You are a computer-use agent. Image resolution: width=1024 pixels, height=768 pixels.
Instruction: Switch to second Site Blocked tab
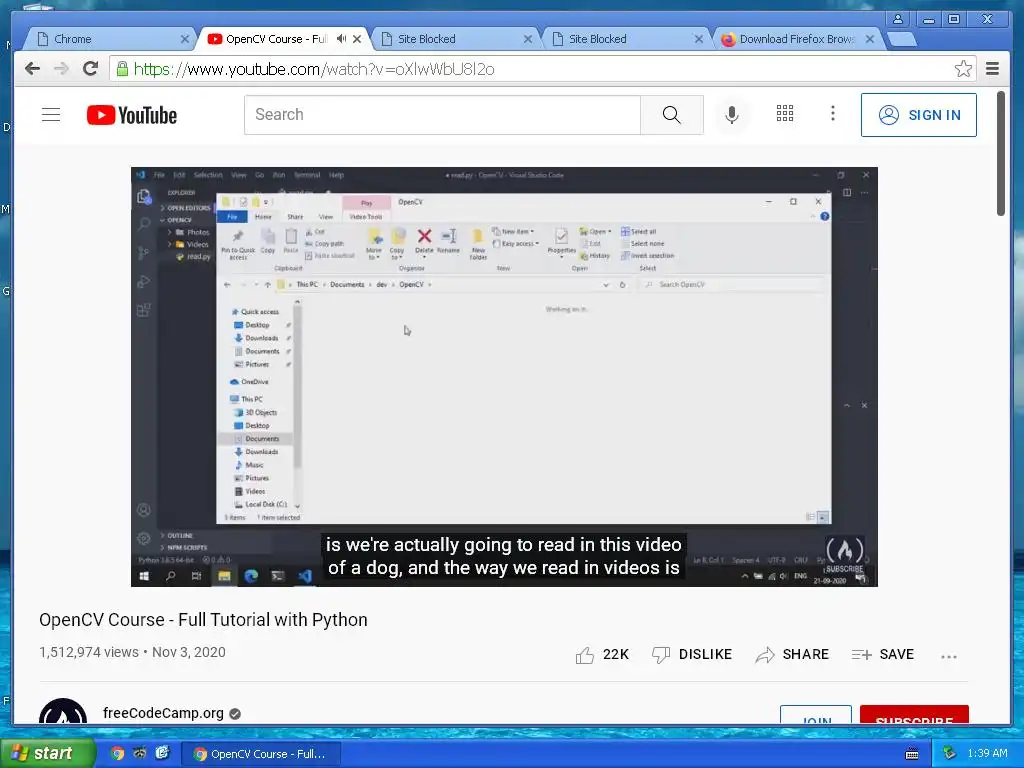click(x=625, y=39)
